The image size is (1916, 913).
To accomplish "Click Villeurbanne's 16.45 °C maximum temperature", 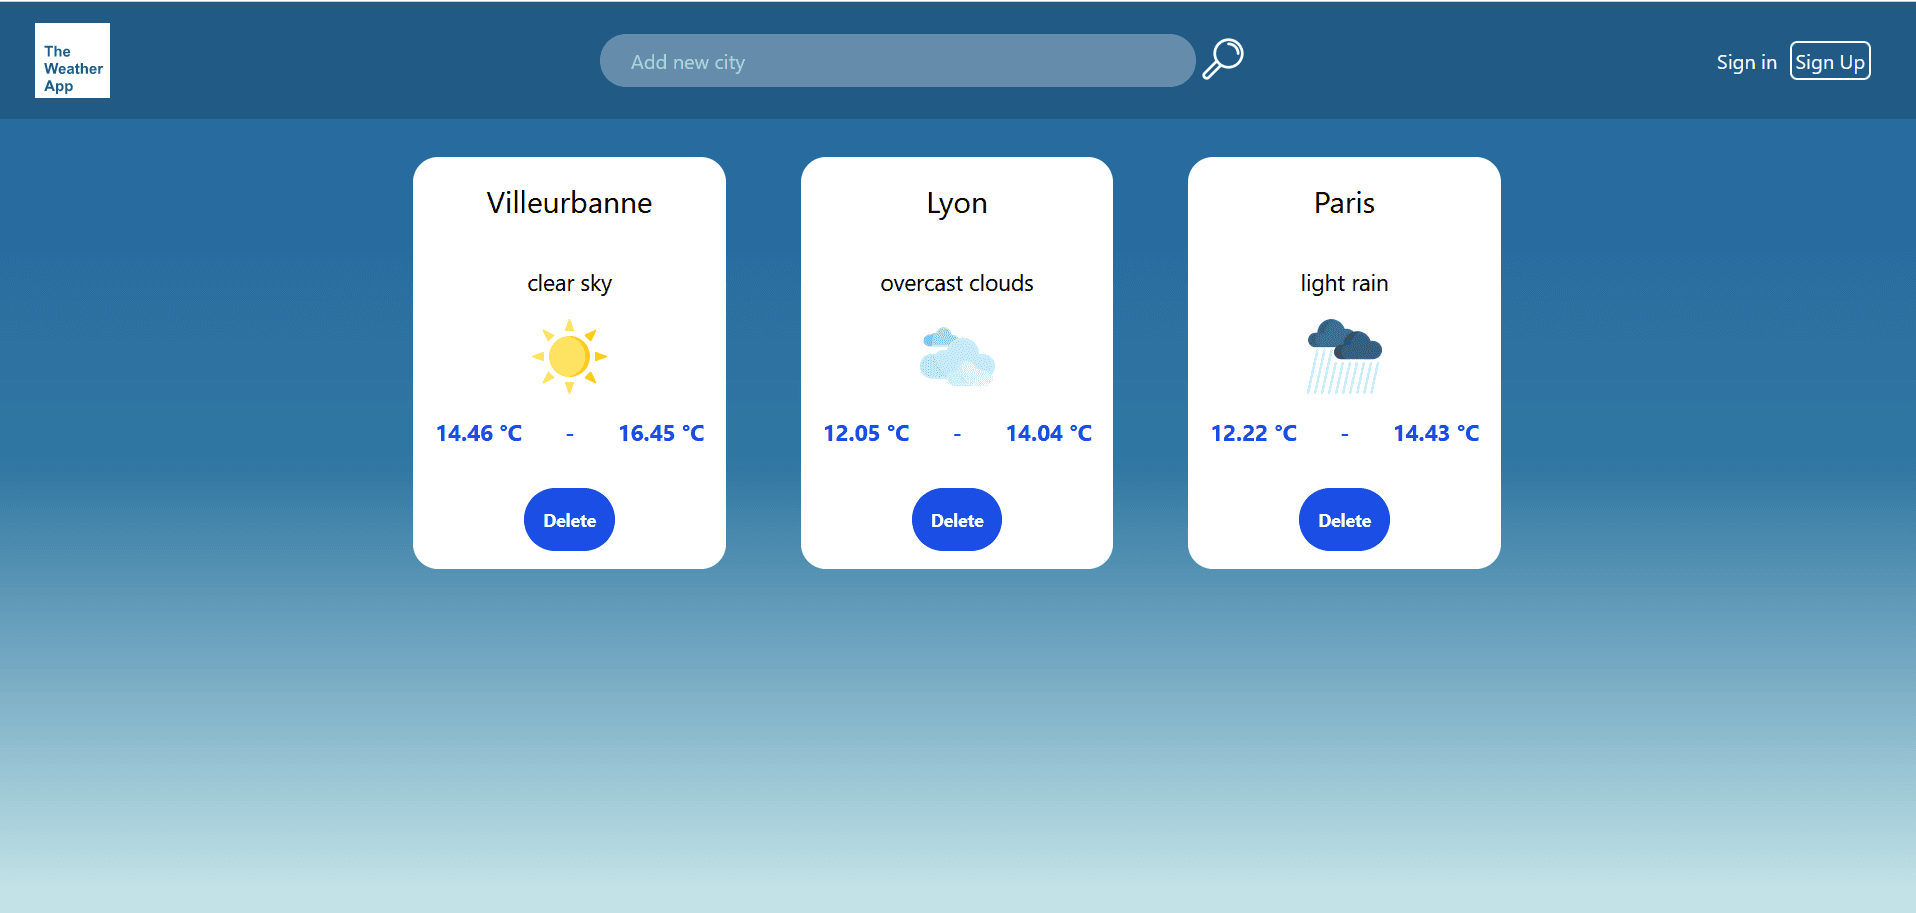I will 661,433.
